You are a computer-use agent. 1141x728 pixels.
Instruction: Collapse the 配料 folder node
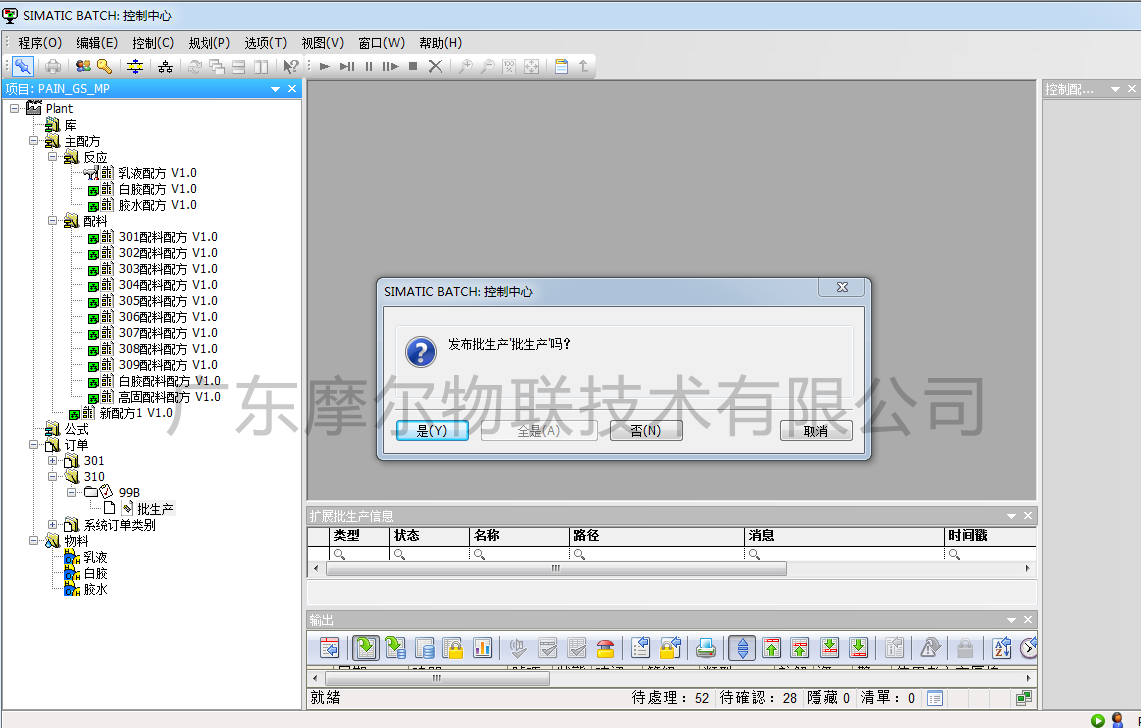(x=52, y=221)
